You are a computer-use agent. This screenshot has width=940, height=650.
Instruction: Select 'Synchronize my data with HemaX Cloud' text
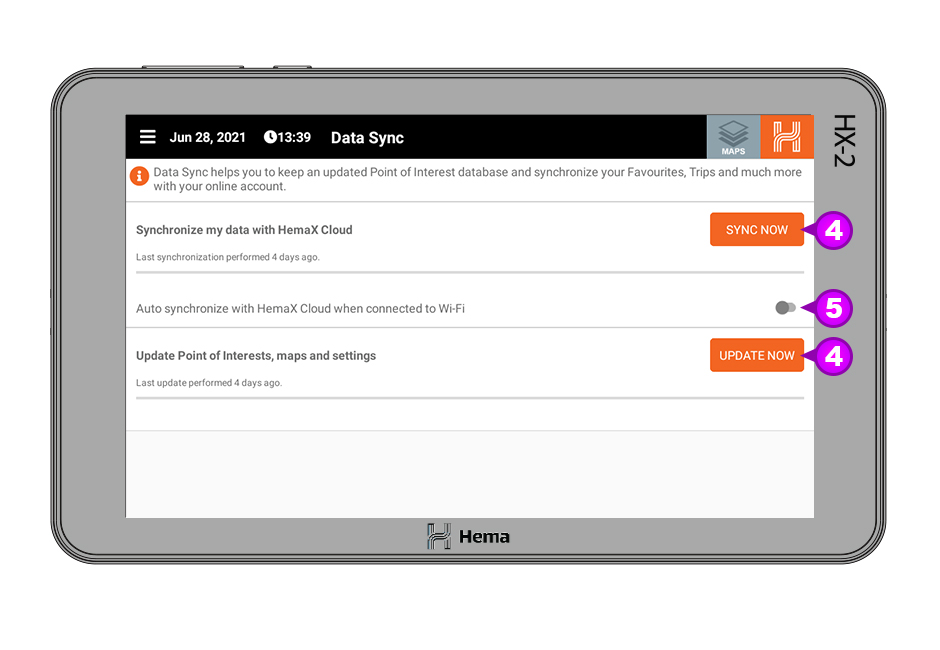[x=244, y=230]
